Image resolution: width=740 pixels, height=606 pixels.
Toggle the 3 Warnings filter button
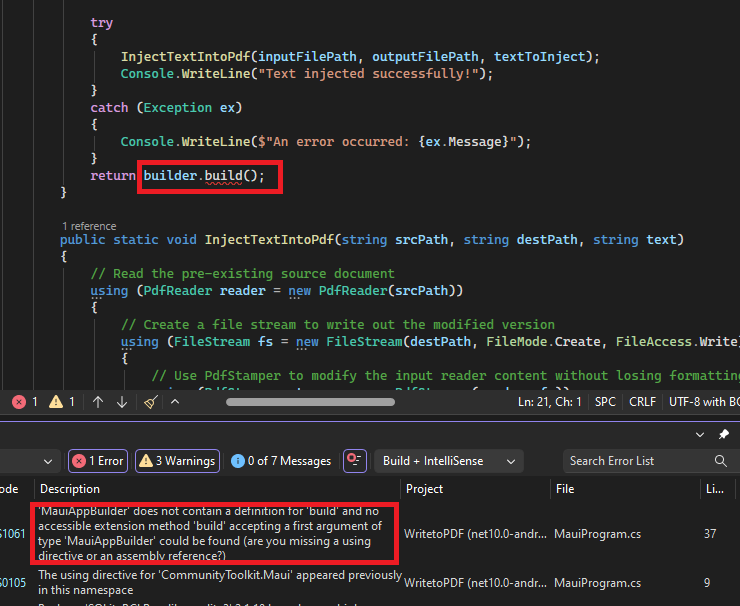(x=177, y=461)
